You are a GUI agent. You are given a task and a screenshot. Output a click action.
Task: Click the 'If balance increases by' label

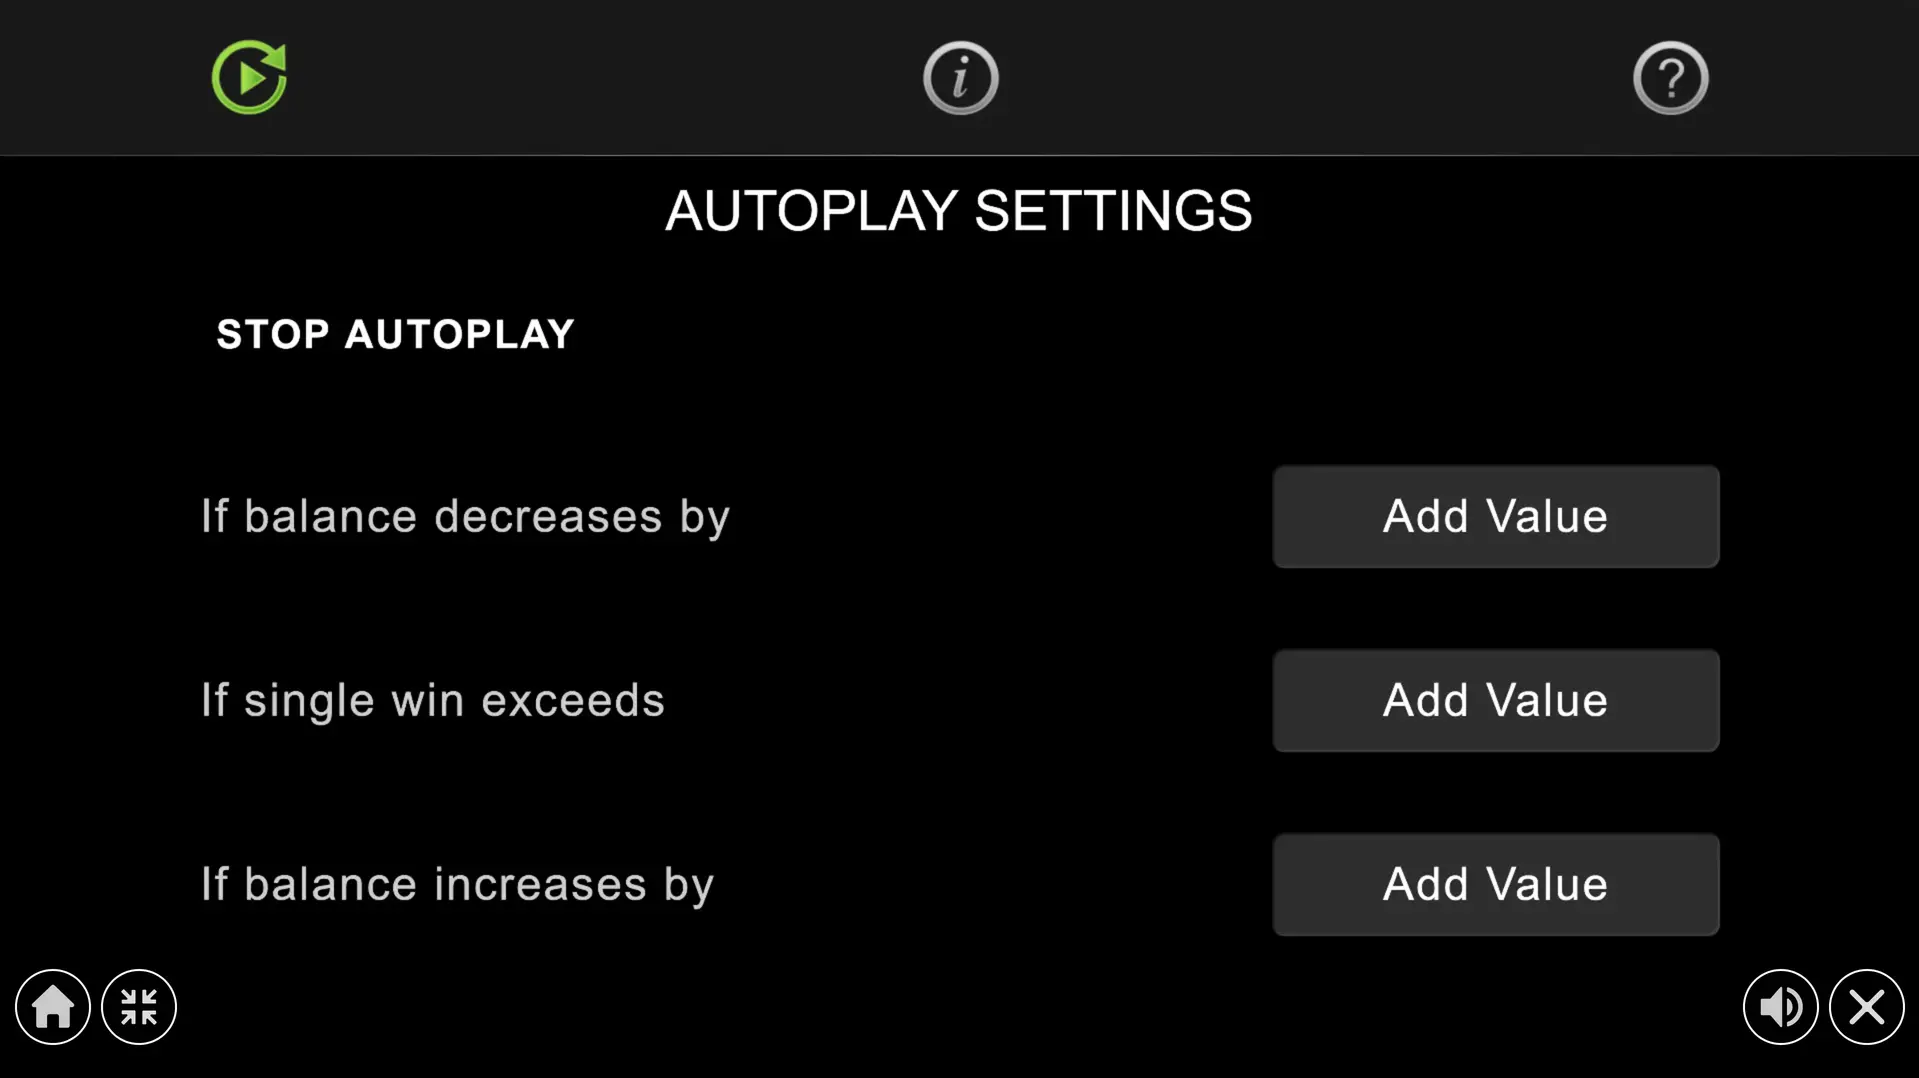[x=457, y=884]
